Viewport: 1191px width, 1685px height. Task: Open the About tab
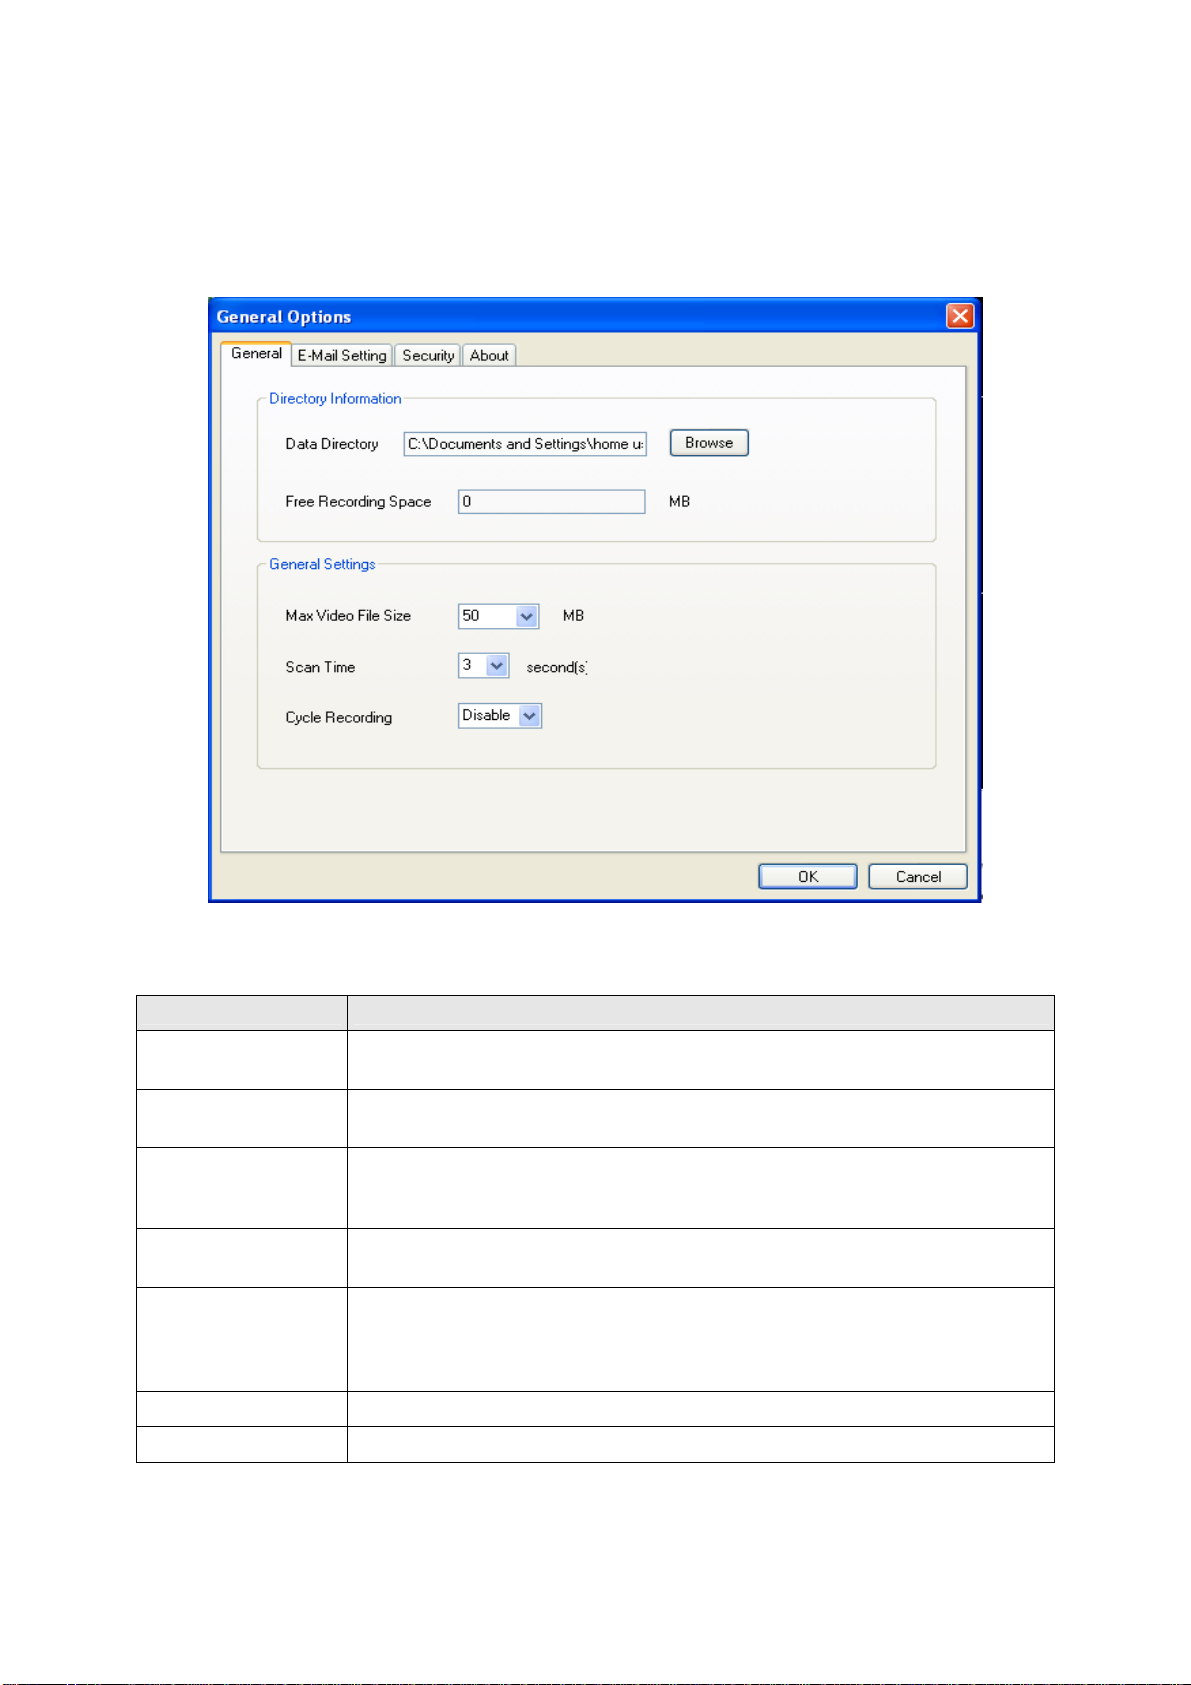489,356
